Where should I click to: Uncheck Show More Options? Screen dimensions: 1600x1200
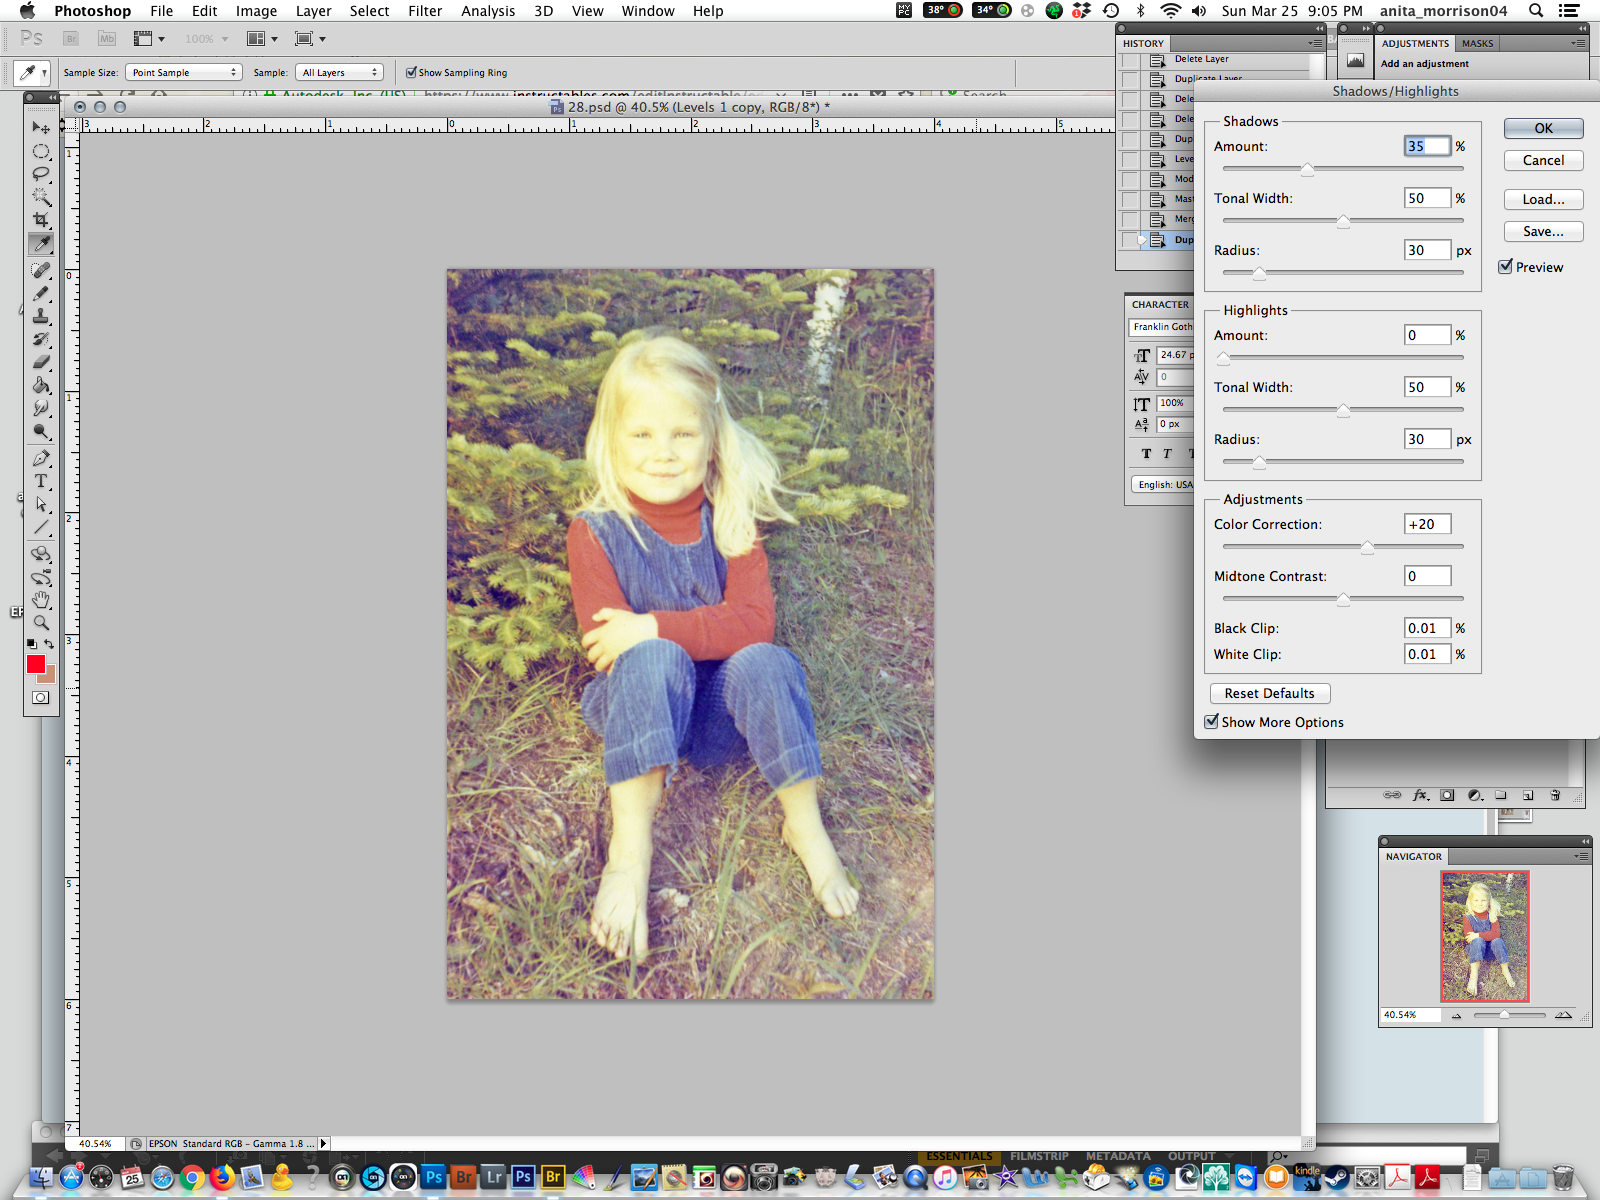click(1212, 722)
